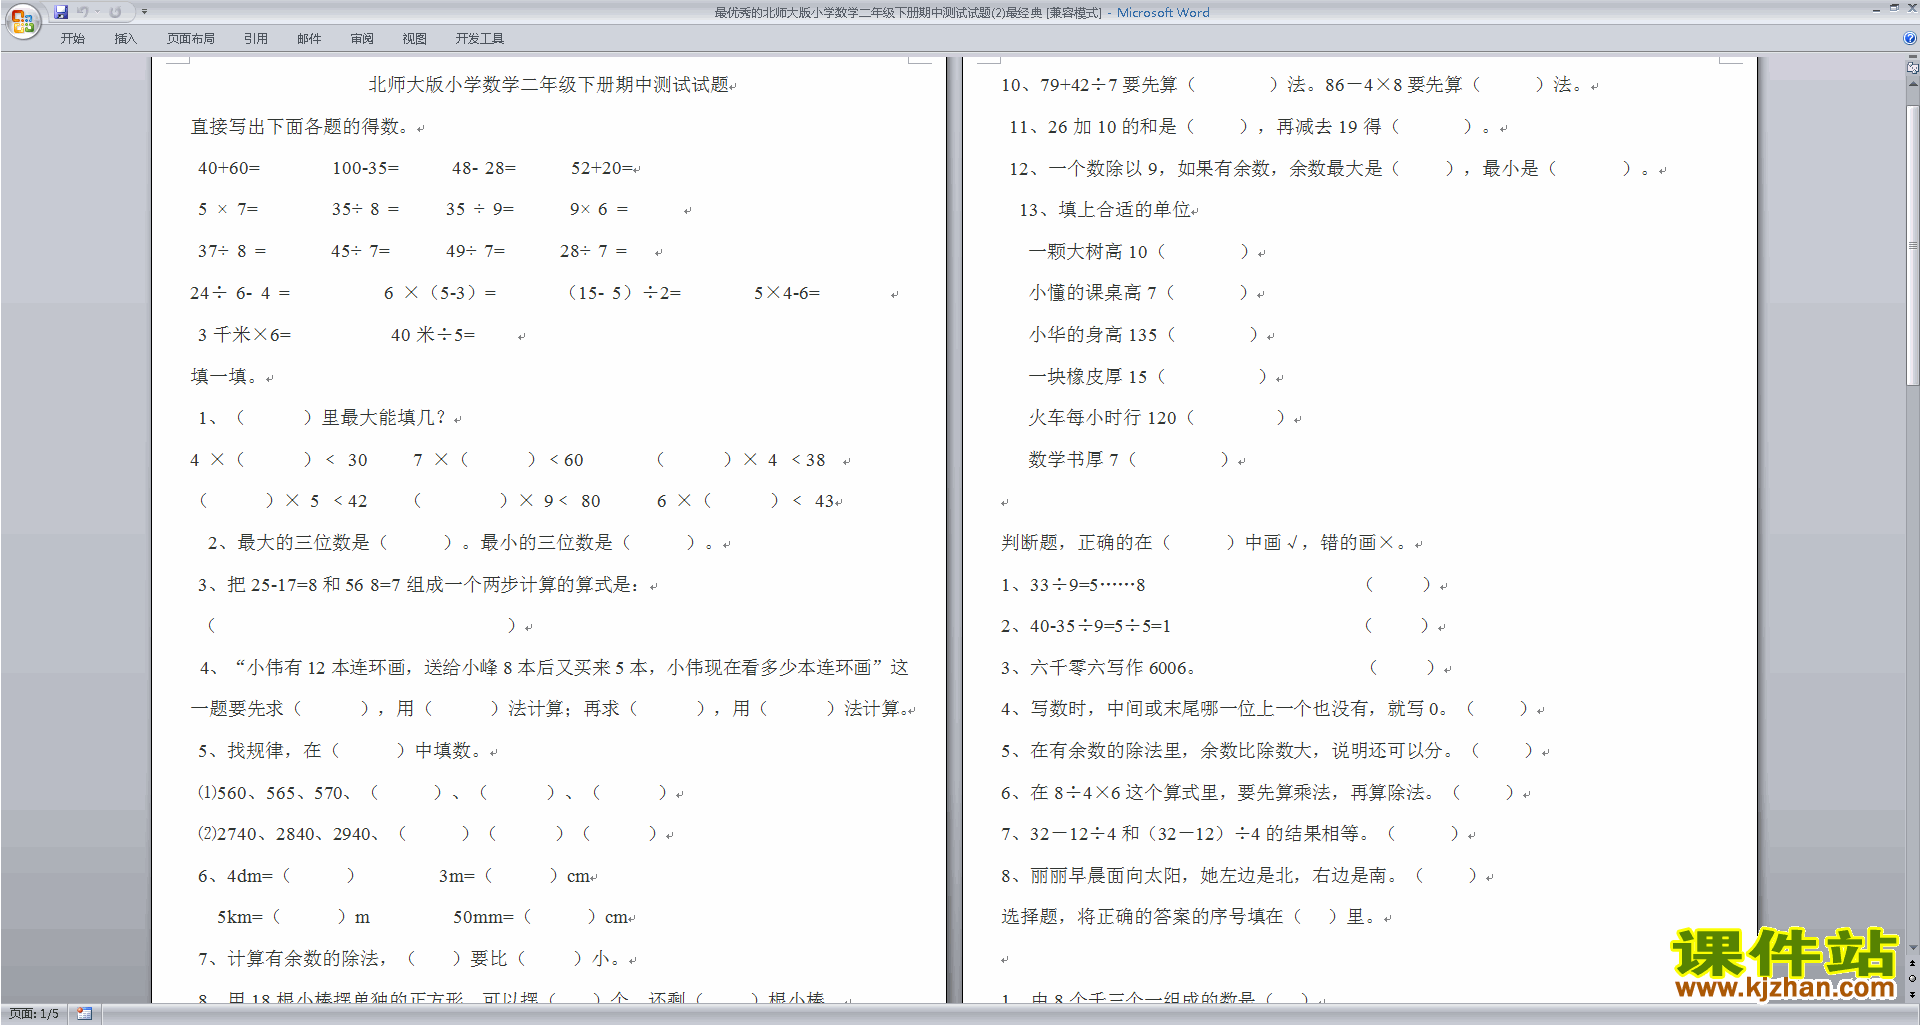Save the document with the floppy disk icon
1920x1025 pixels.
point(61,12)
